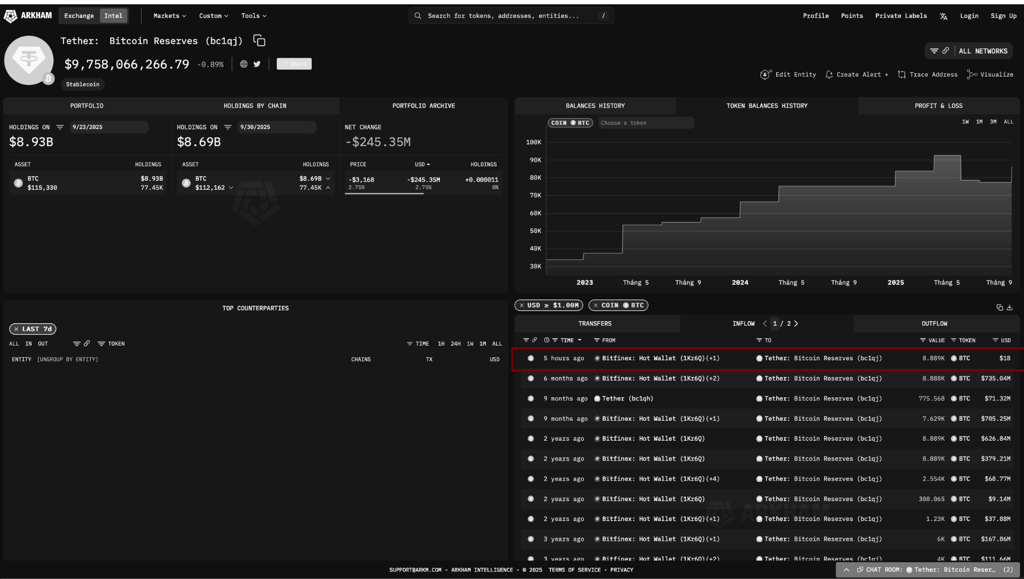This screenshot has height=579, width=1024.
Task: Go to next page of inflow transfers
Action: (x=796, y=324)
